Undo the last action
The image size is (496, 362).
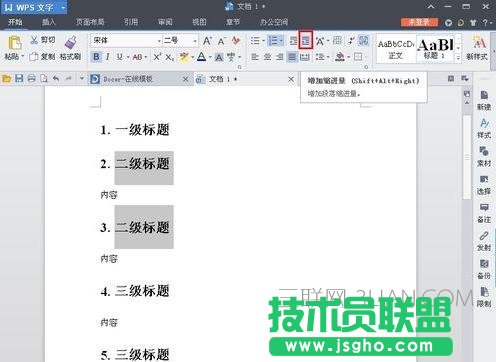[x=56, y=79]
